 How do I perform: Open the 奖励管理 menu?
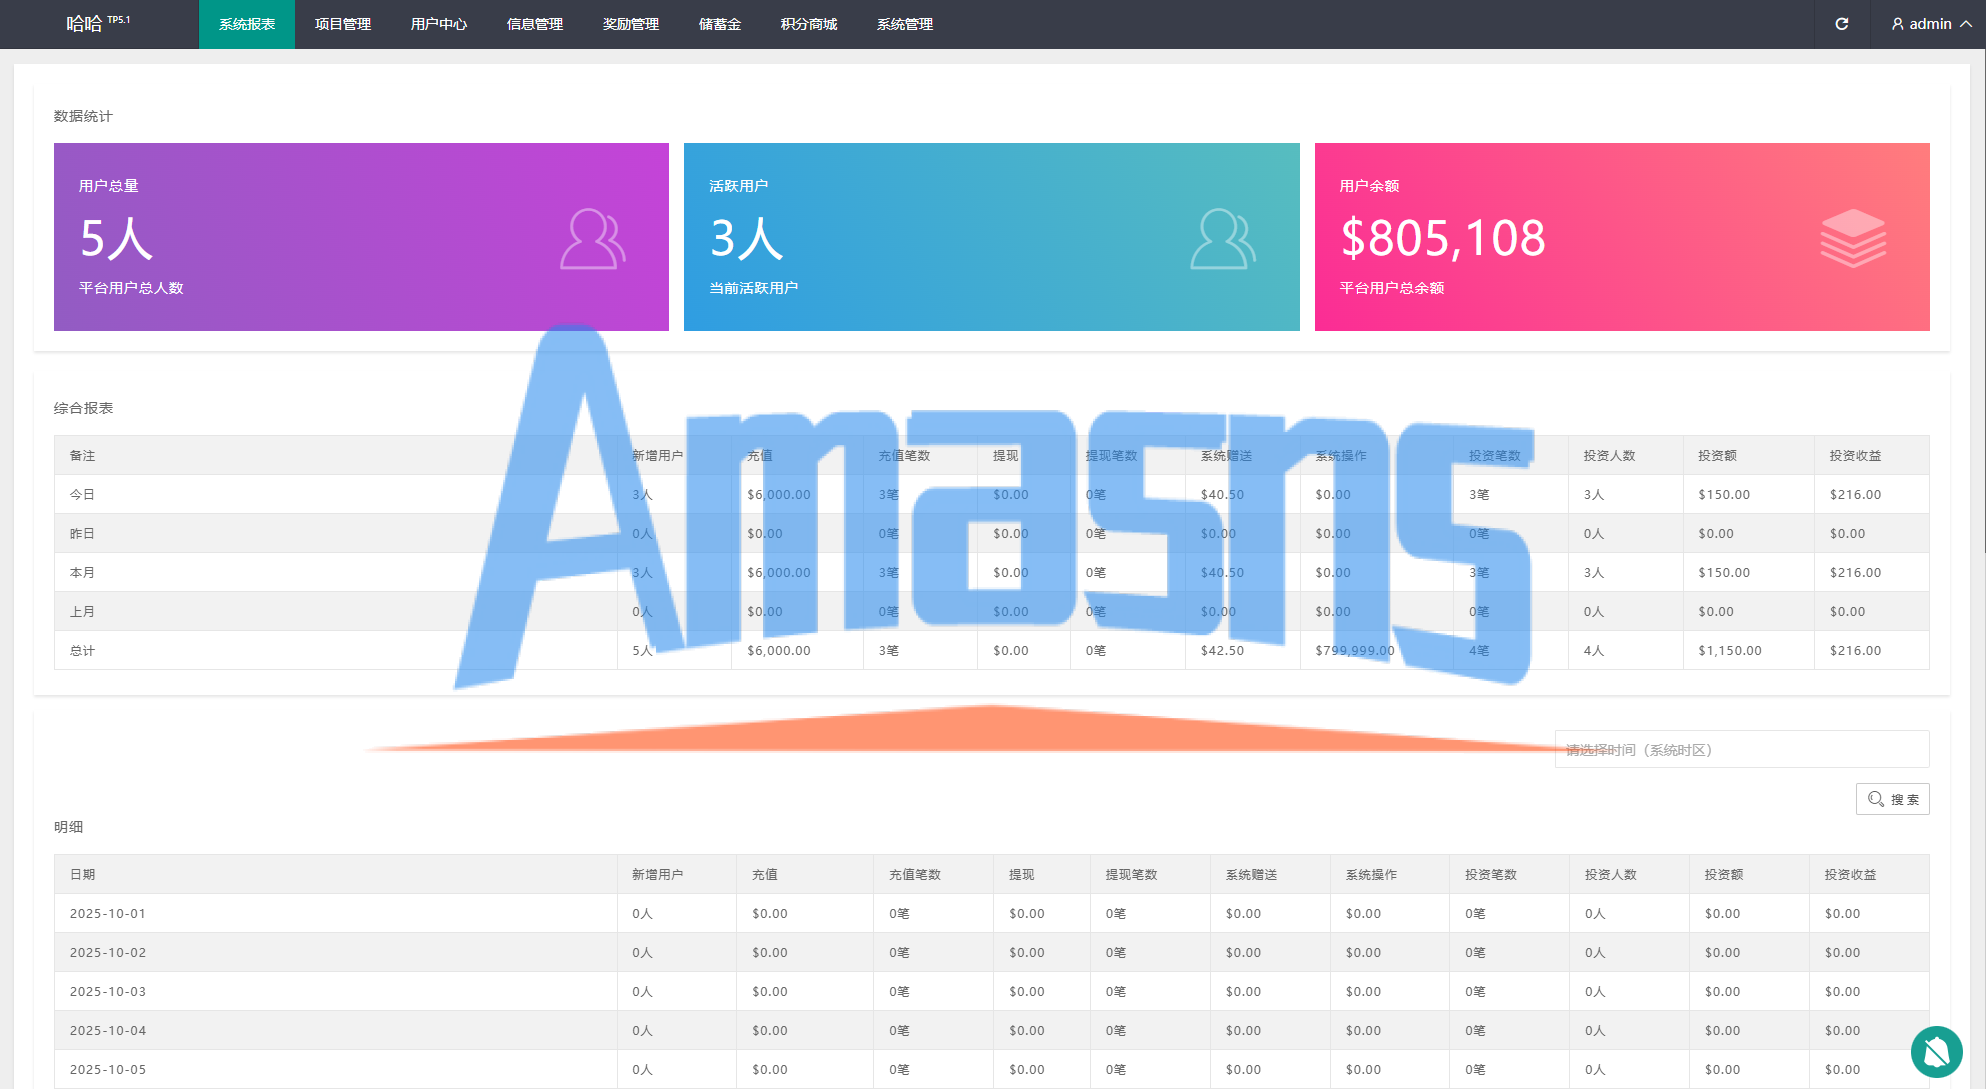(x=631, y=24)
